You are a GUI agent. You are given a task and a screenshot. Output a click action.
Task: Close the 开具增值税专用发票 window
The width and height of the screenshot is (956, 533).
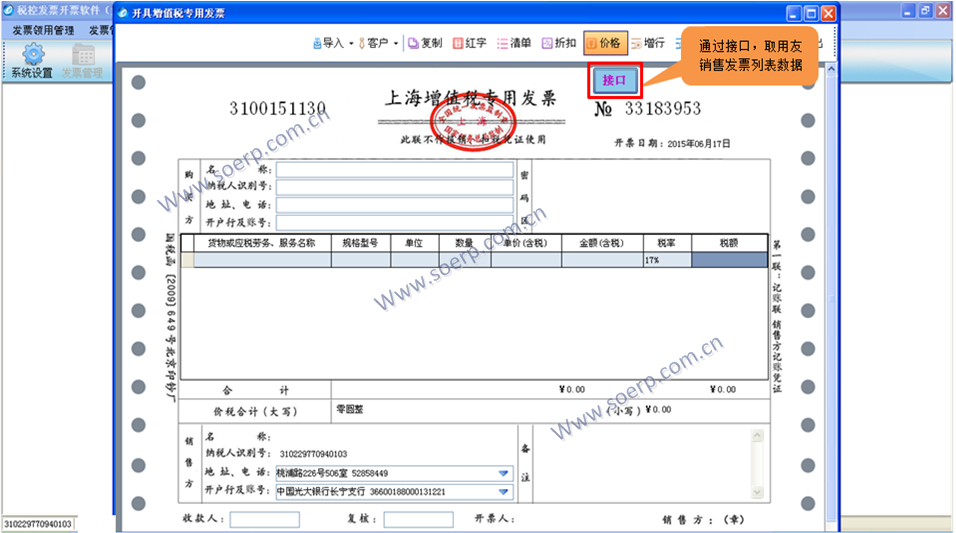click(x=828, y=13)
